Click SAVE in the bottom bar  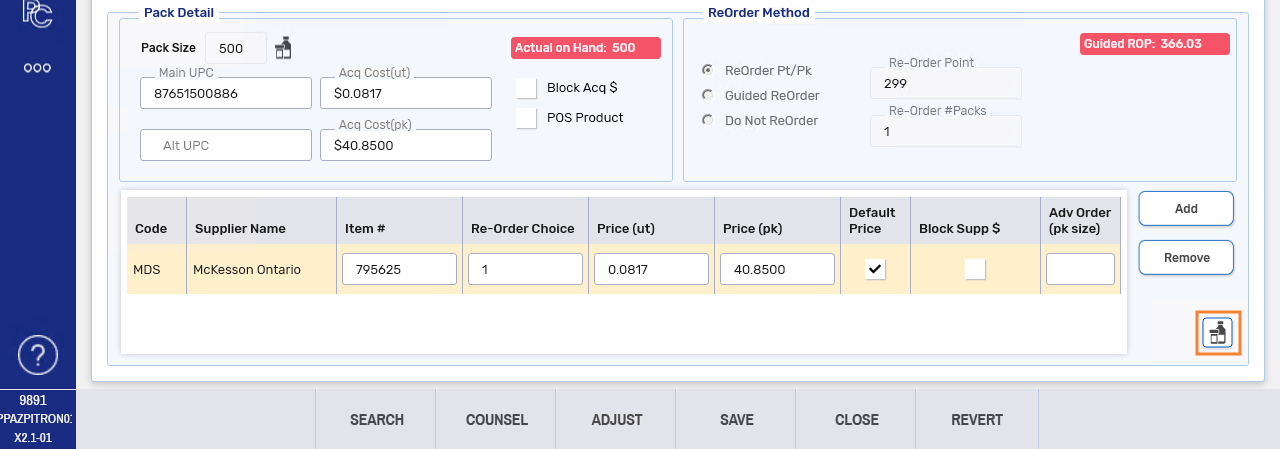point(736,420)
